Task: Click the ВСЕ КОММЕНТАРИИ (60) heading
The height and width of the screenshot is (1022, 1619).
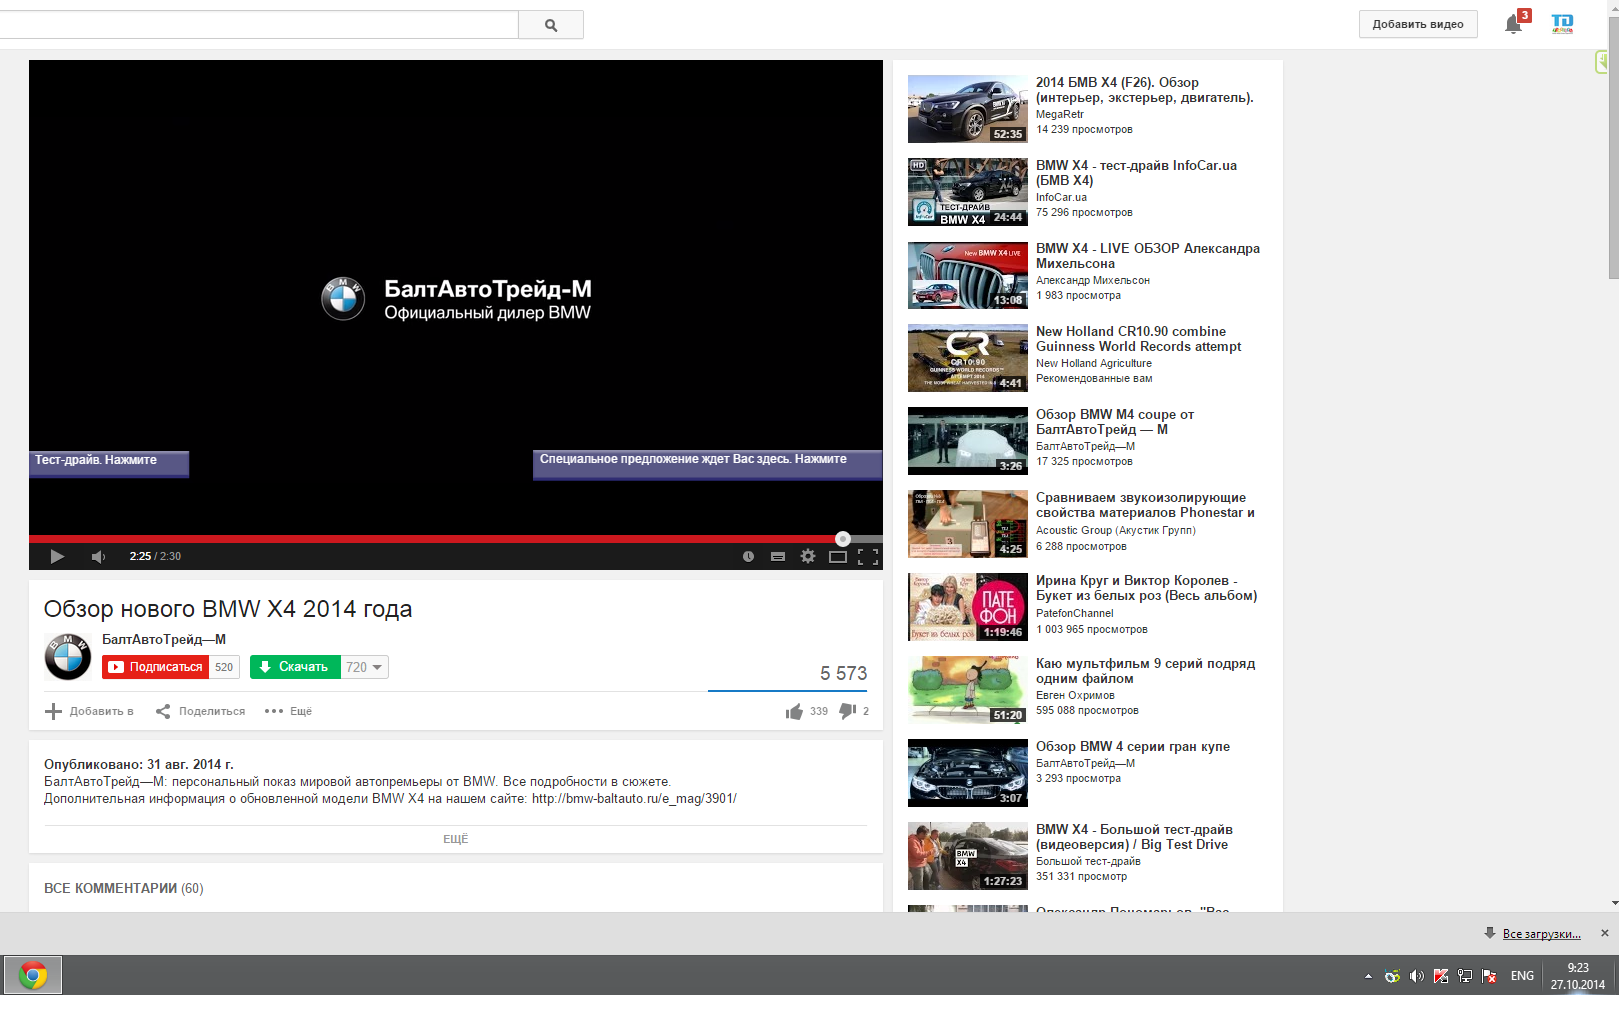Action: click(124, 888)
